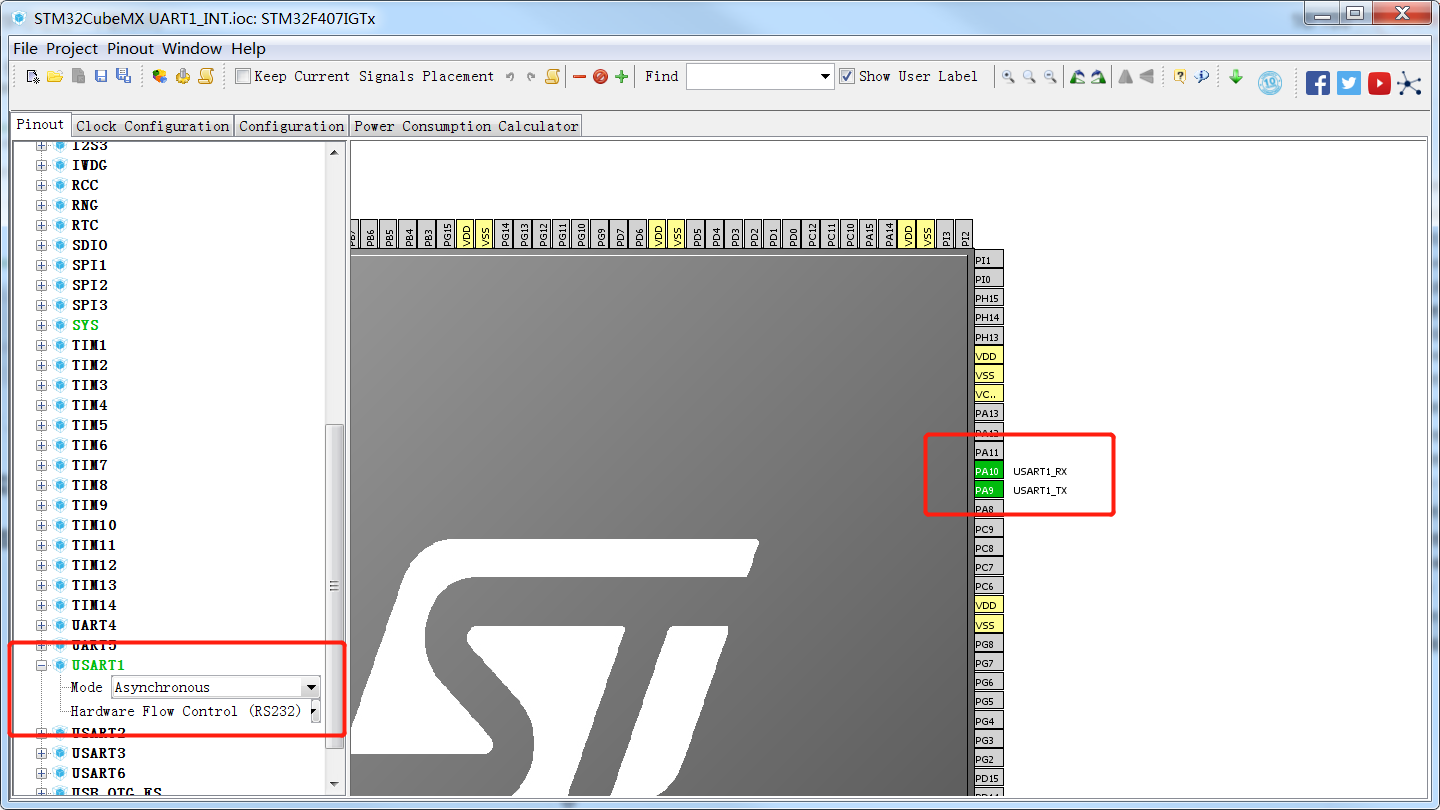Image resolution: width=1440 pixels, height=810 pixels.
Task: Open the Help menu
Action: pyautogui.click(x=248, y=48)
